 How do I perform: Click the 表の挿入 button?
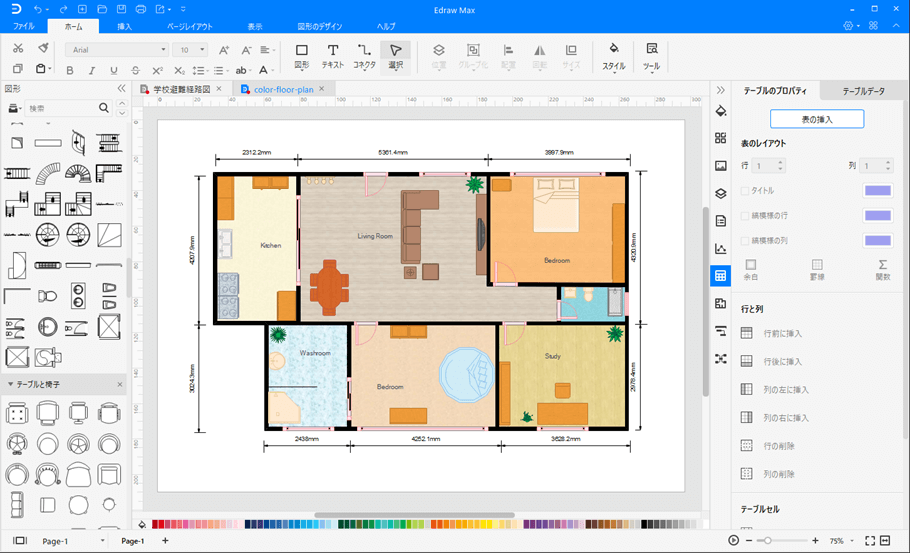pyautogui.click(x=817, y=119)
